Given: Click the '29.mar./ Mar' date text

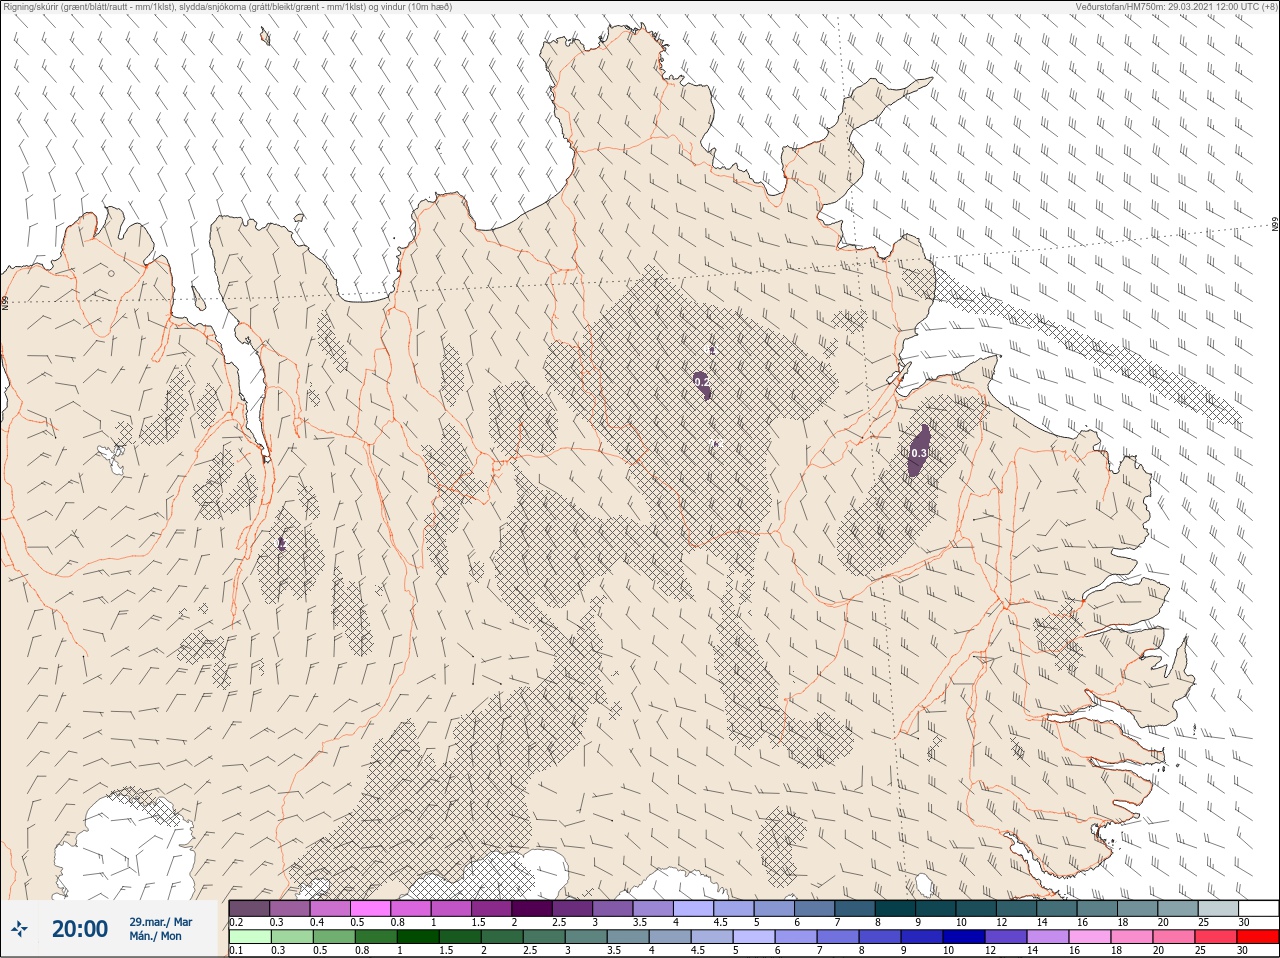Looking at the screenshot, I should click(160, 922).
